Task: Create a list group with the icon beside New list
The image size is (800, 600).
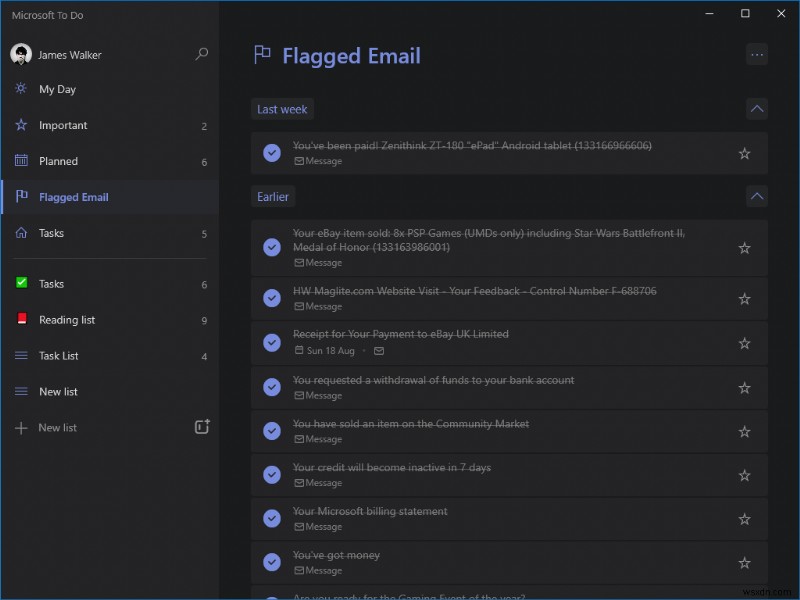Action: tap(202, 426)
